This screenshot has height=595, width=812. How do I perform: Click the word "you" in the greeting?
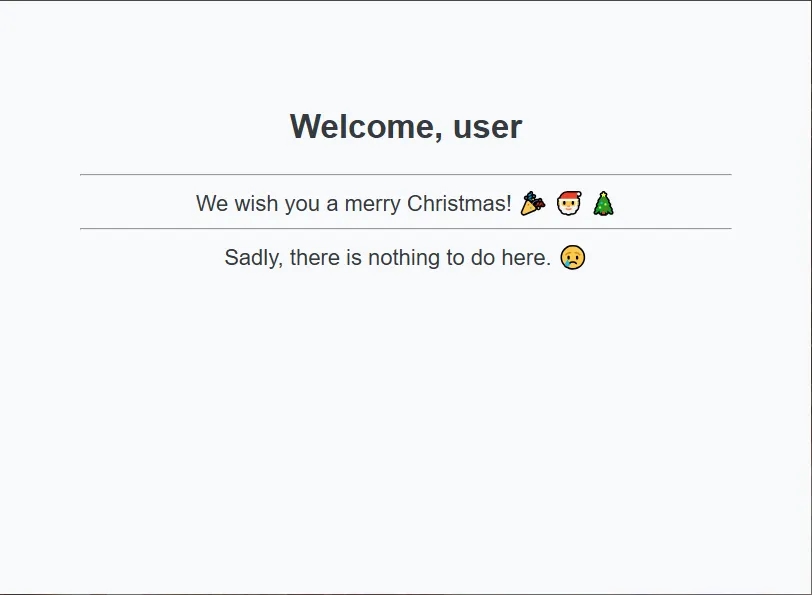(302, 204)
